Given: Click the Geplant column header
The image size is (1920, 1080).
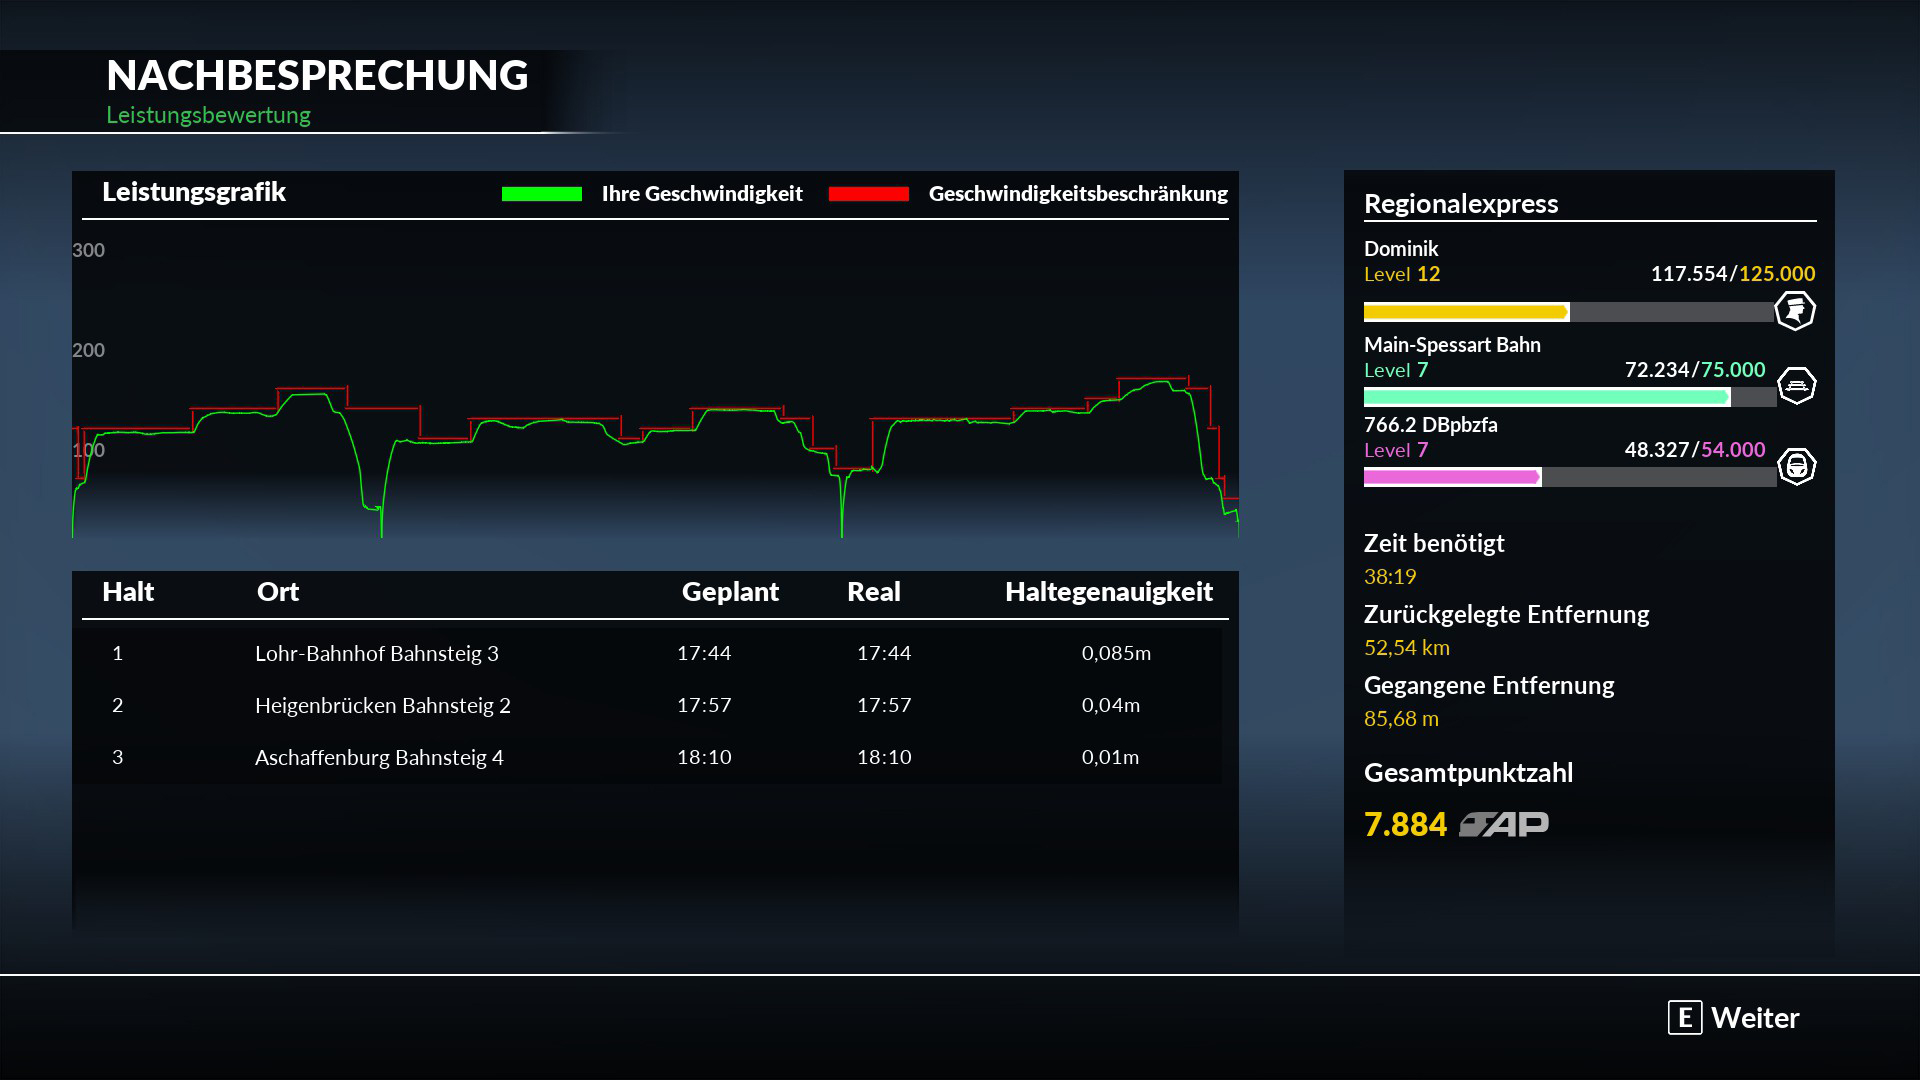Looking at the screenshot, I should pyautogui.click(x=730, y=592).
